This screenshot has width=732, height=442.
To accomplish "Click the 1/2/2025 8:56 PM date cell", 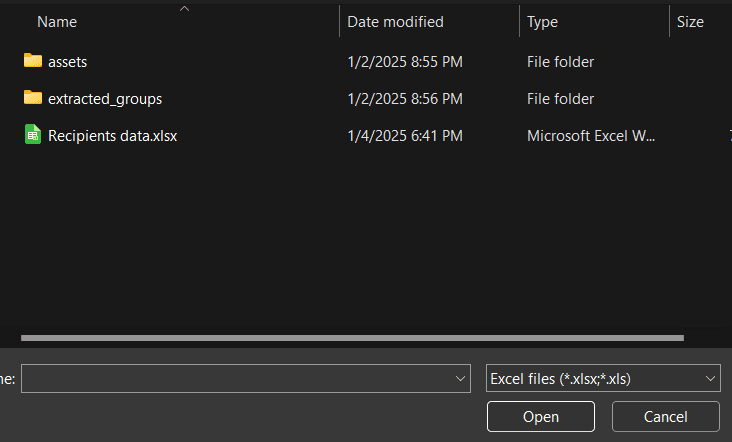I will [x=404, y=99].
